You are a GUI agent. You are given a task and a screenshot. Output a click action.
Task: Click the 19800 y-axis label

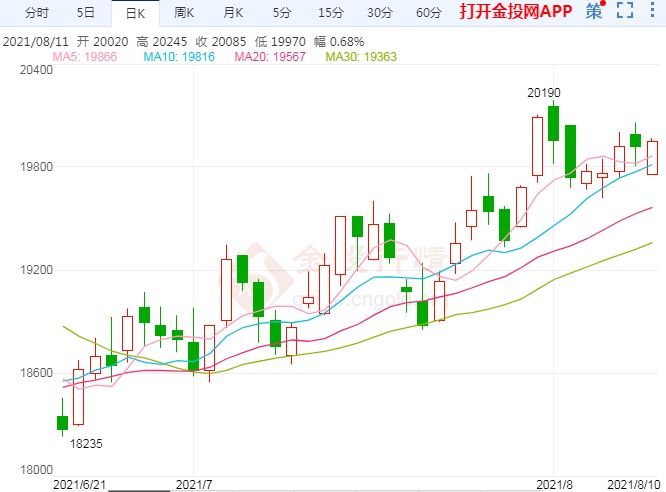(x=37, y=167)
